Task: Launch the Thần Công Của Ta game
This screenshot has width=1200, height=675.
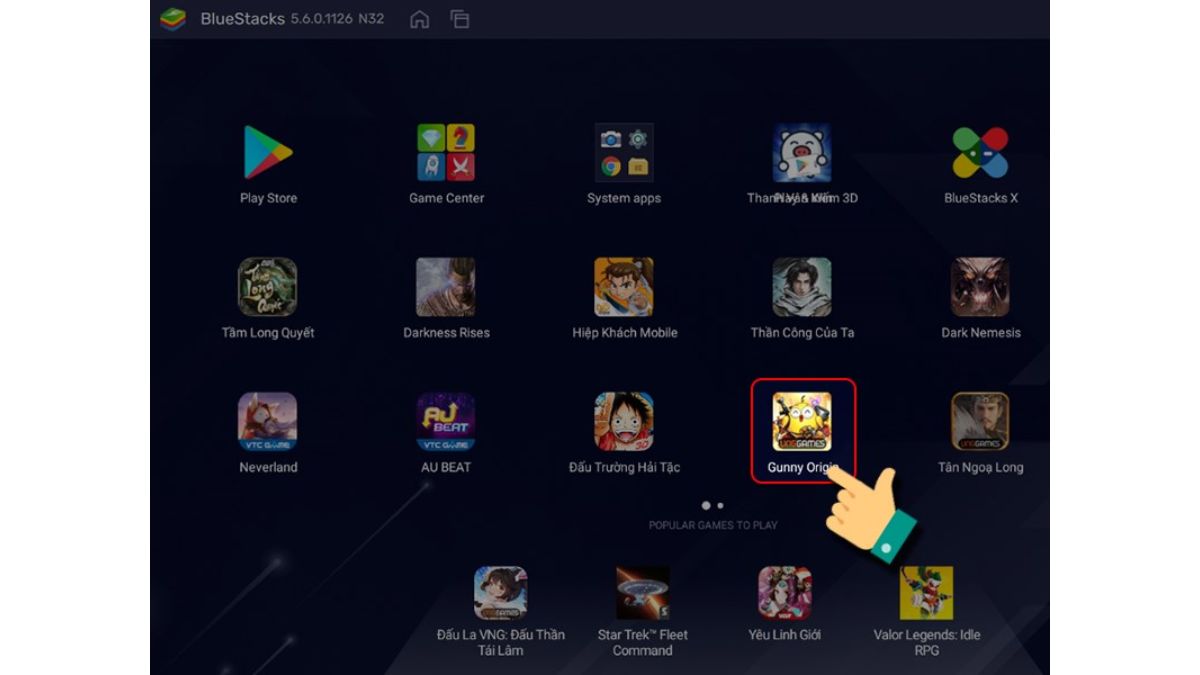Action: pos(802,288)
